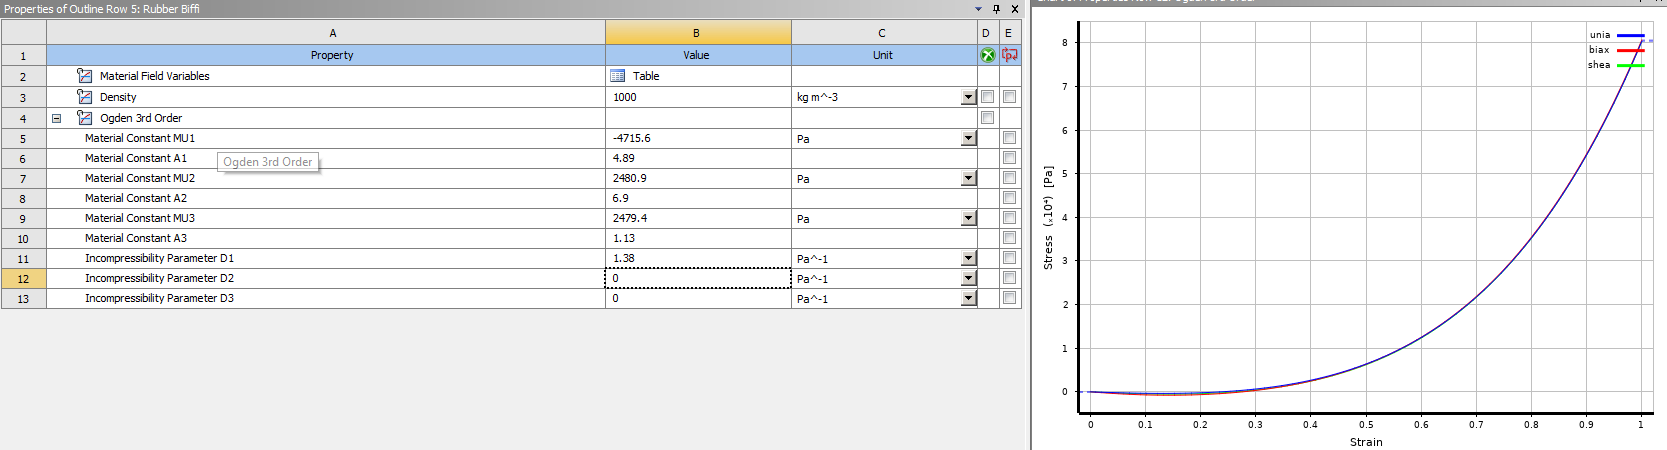
Task: Select row 12 header
Action: pyautogui.click(x=23, y=279)
